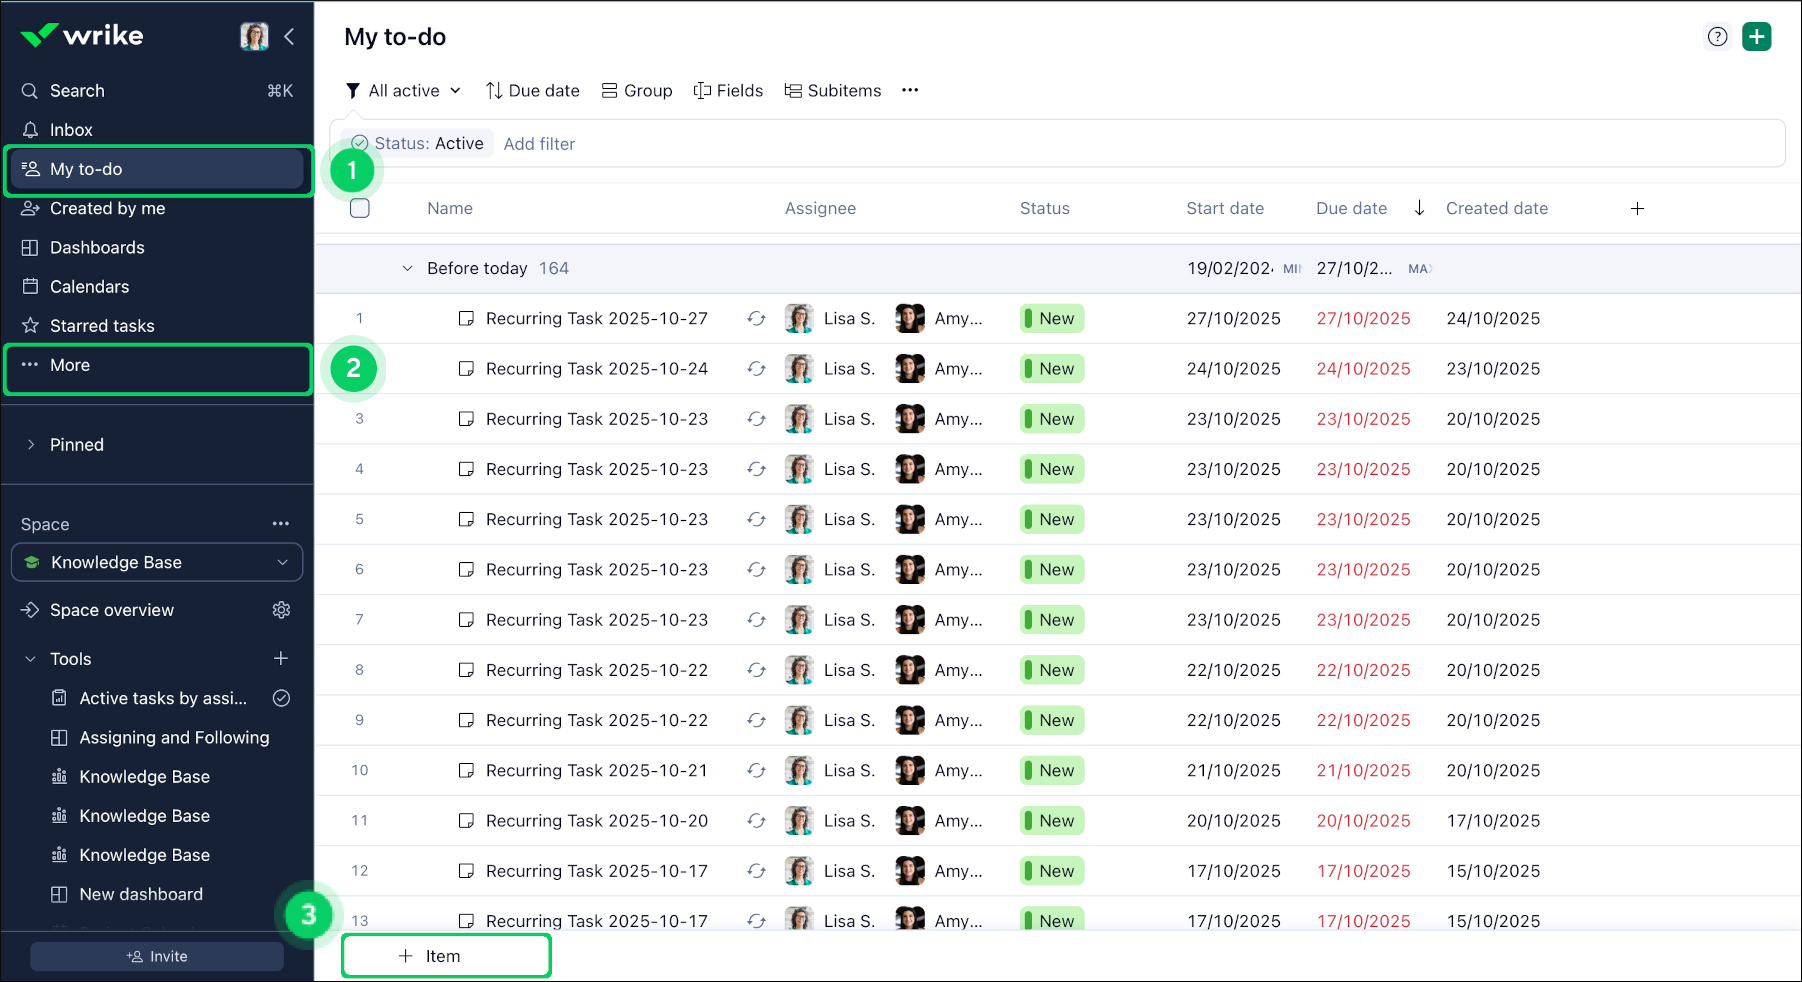
Task: Go to Inbox in the sidebar
Action: click(71, 130)
